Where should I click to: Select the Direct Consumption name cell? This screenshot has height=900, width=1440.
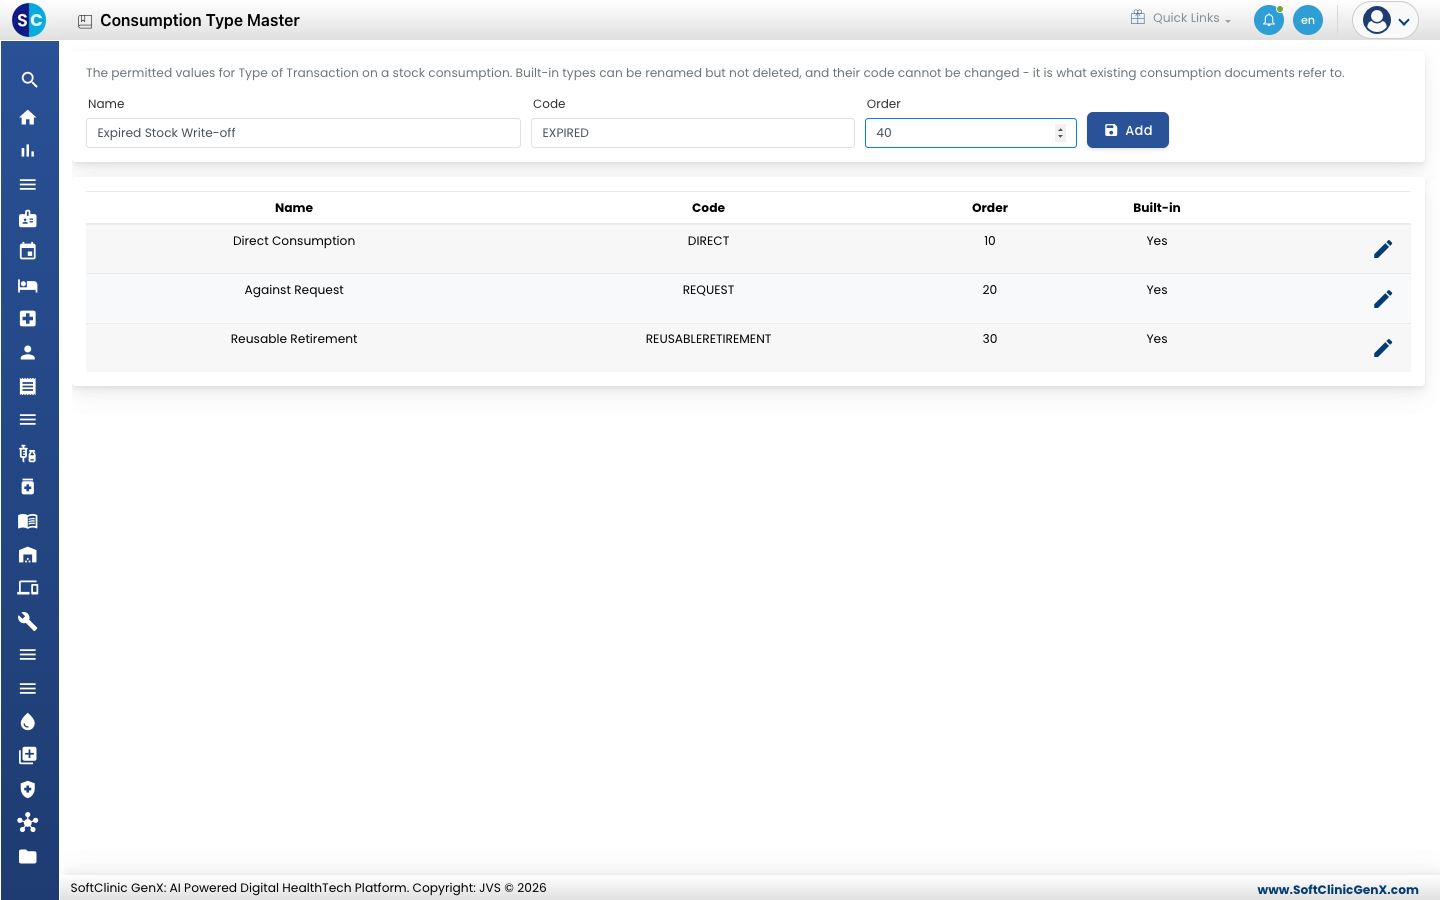click(294, 241)
